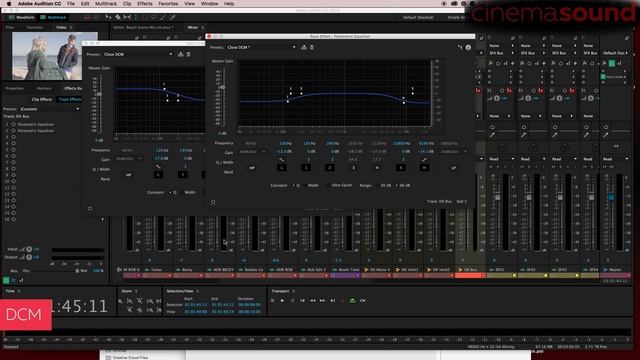Enable Ultra-Quiet checkbox in front EQ
Image resolution: width=640 pixels, height=360 pixels.
pyautogui.click(x=340, y=185)
